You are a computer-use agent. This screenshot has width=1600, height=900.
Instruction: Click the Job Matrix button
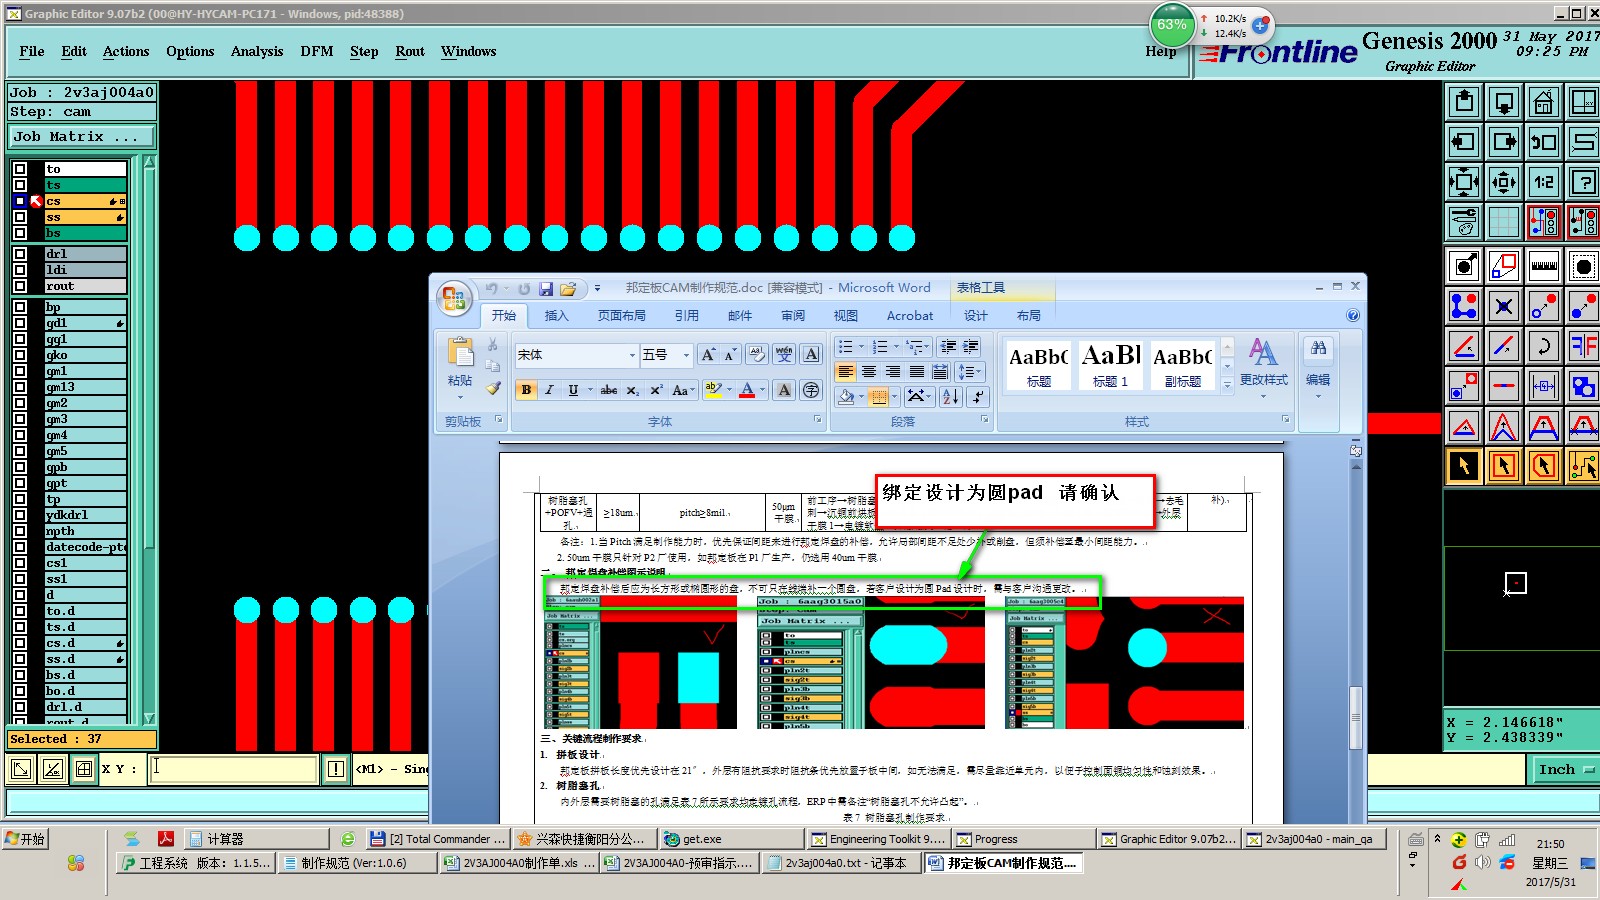pyautogui.click(x=82, y=137)
